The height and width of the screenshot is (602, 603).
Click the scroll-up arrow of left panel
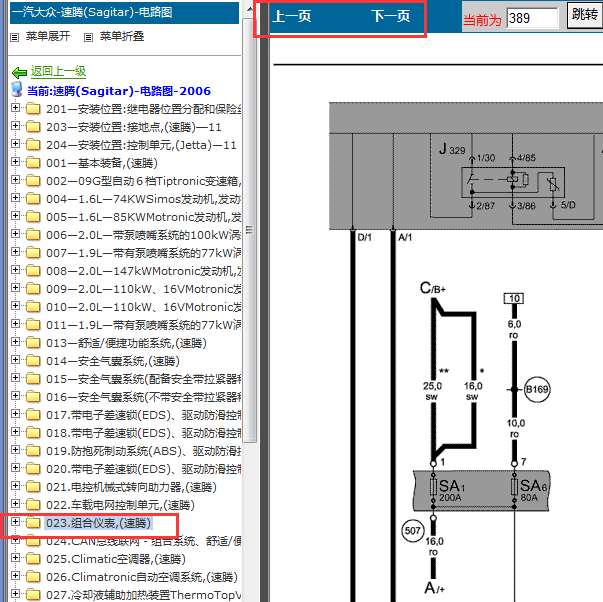[x=250, y=8]
